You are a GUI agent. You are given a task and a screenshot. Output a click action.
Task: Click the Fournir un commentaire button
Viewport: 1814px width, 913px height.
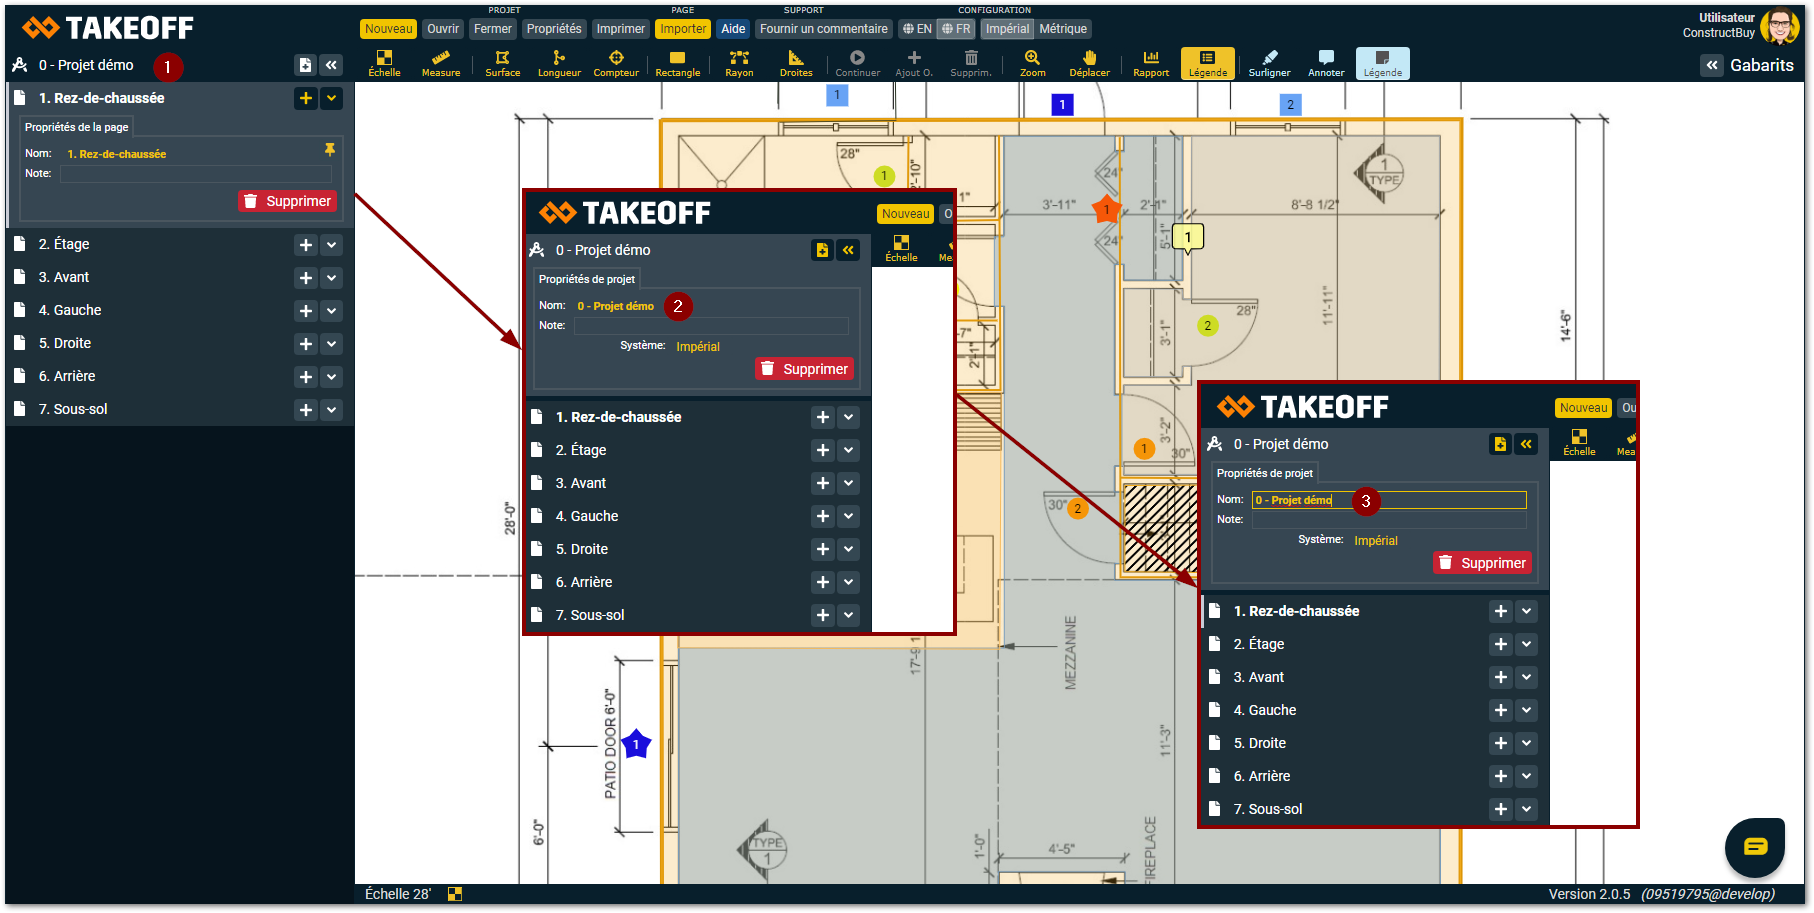823,29
